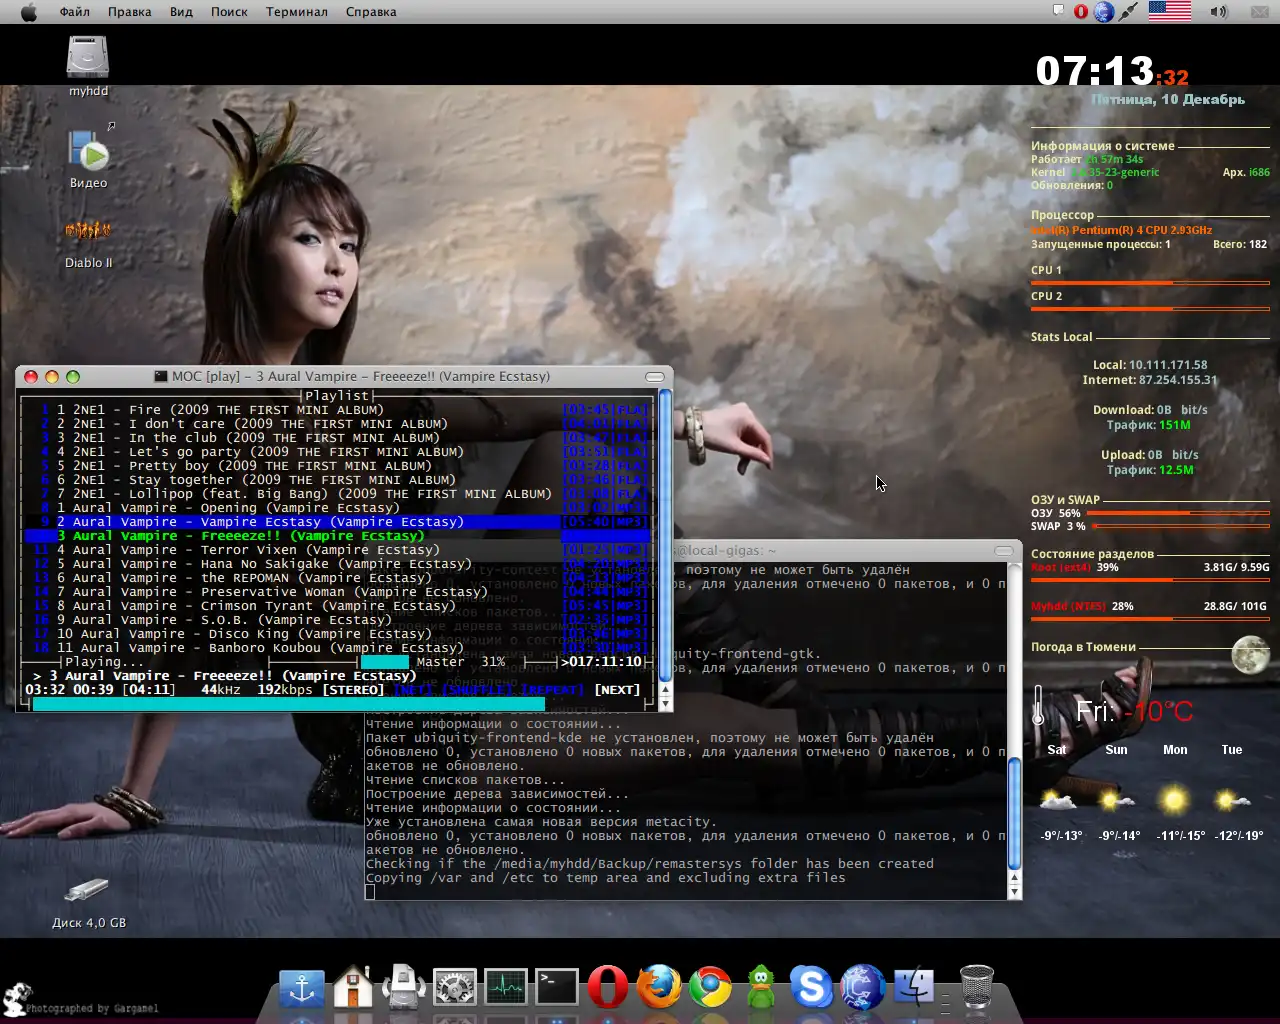Open the home folder dock icon
Screen dimensions: 1280x1024
(x=353, y=988)
